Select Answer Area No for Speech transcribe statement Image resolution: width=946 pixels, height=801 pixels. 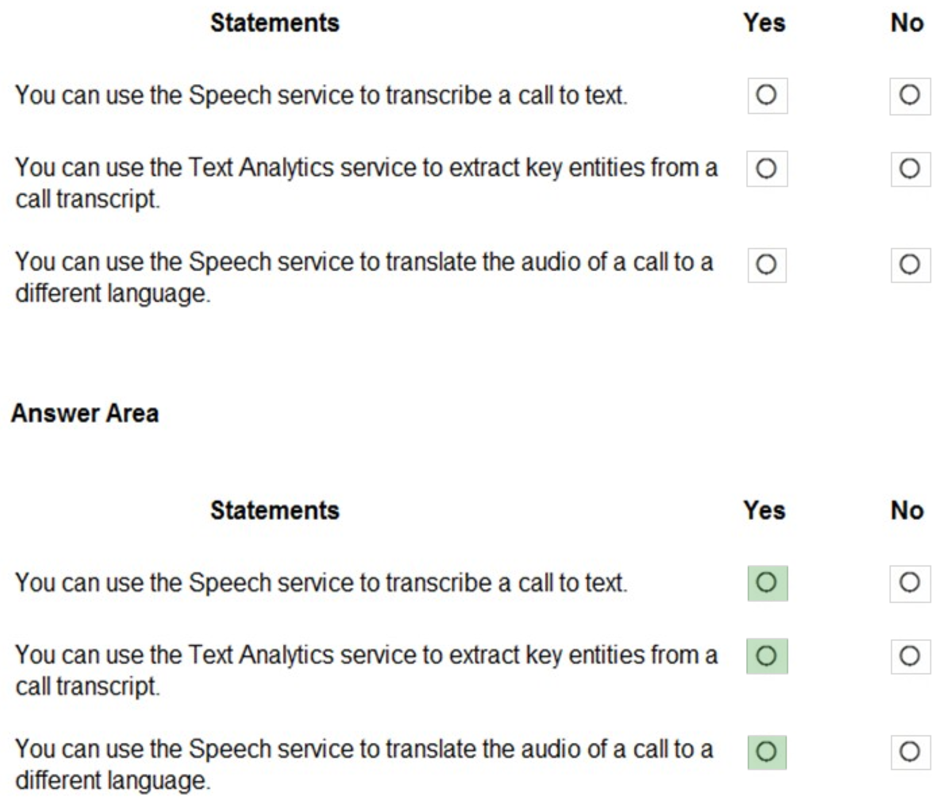click(x=909, y=582)
